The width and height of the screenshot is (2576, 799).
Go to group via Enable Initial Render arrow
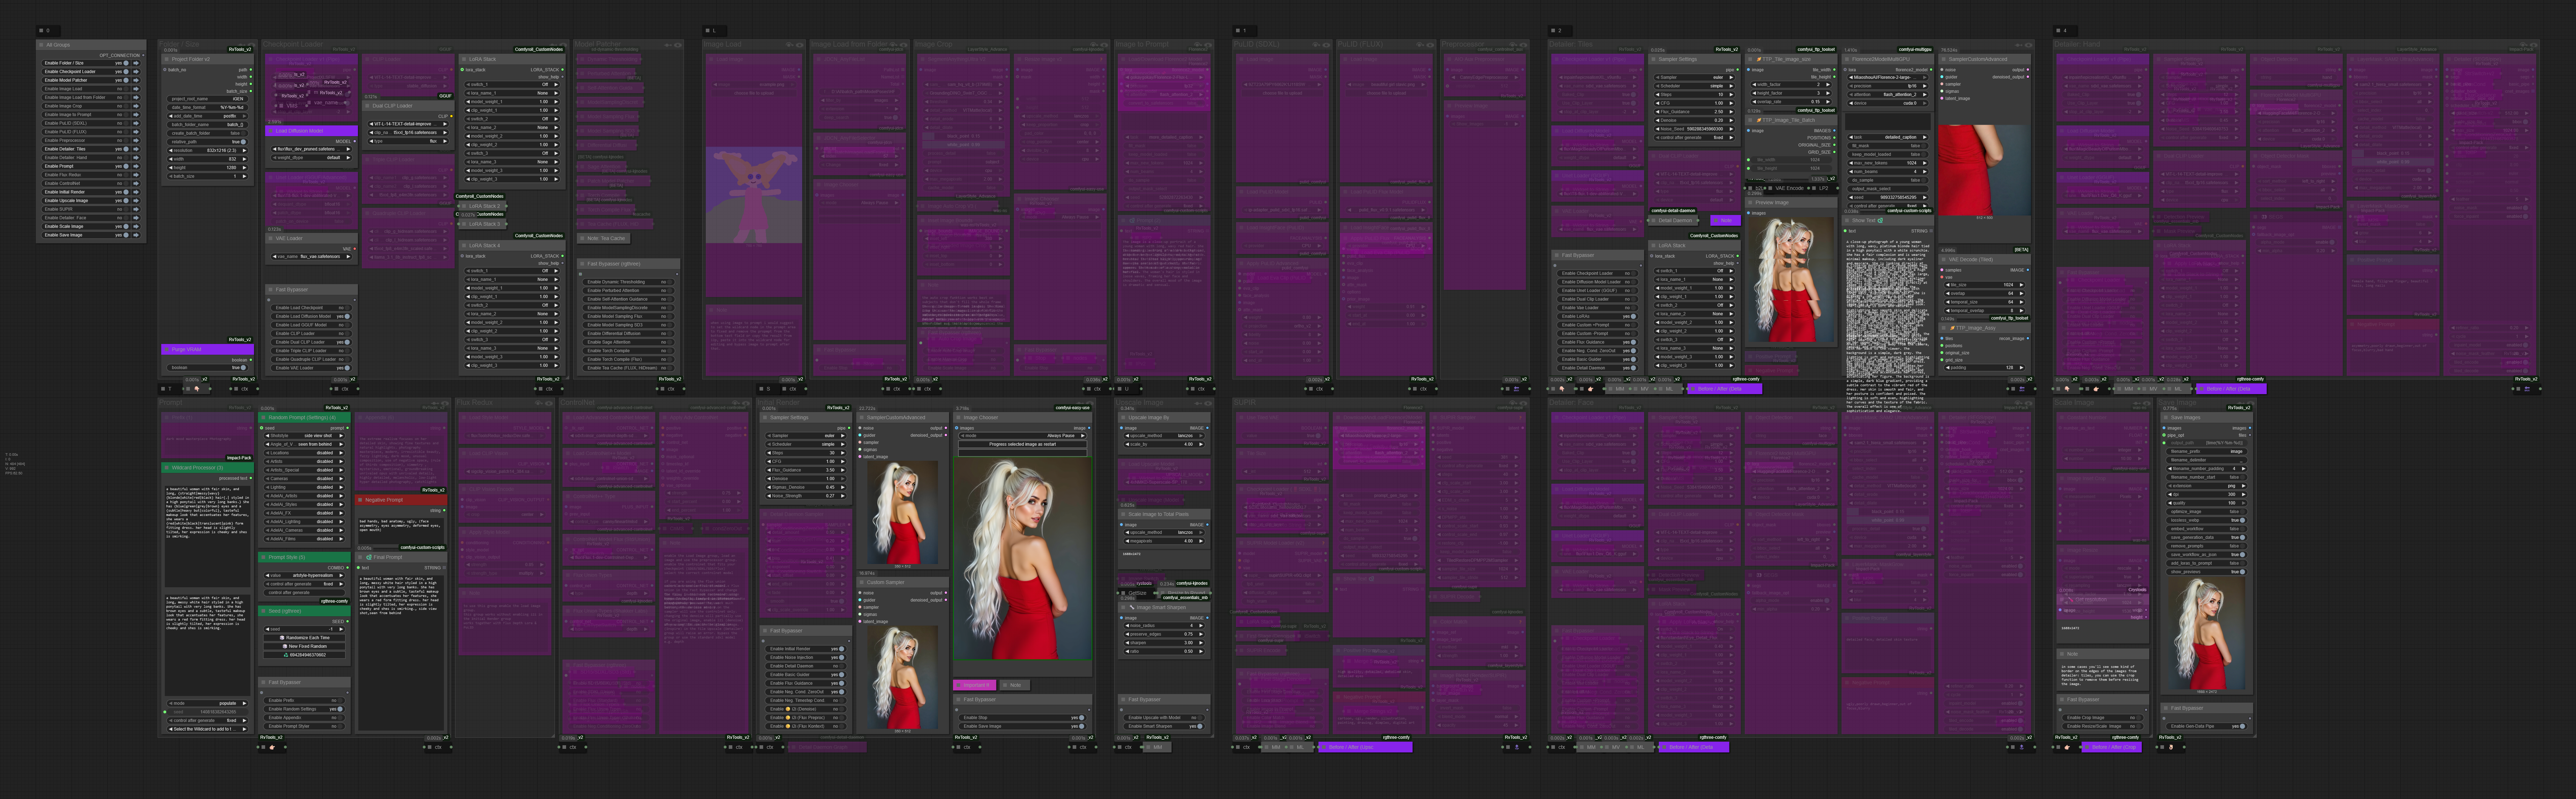[137, 192]
